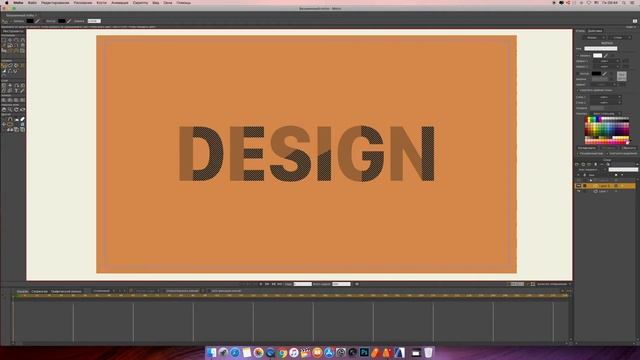640x360 pixels.
Task: Open the dropdown below Layers panel icons
Action: 590,169
